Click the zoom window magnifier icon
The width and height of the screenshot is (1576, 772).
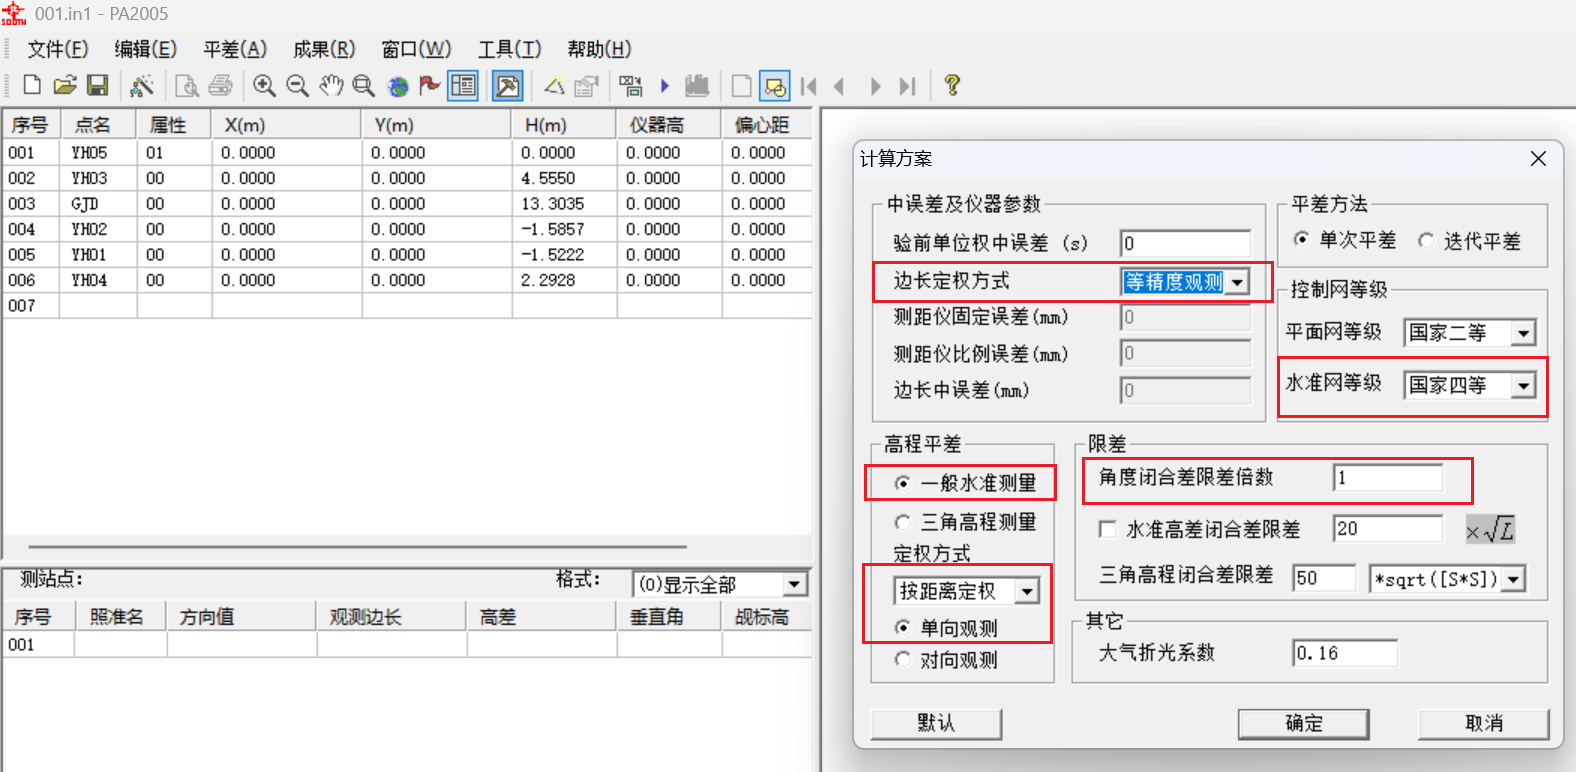pyautogui.click(x=364, y=86)
